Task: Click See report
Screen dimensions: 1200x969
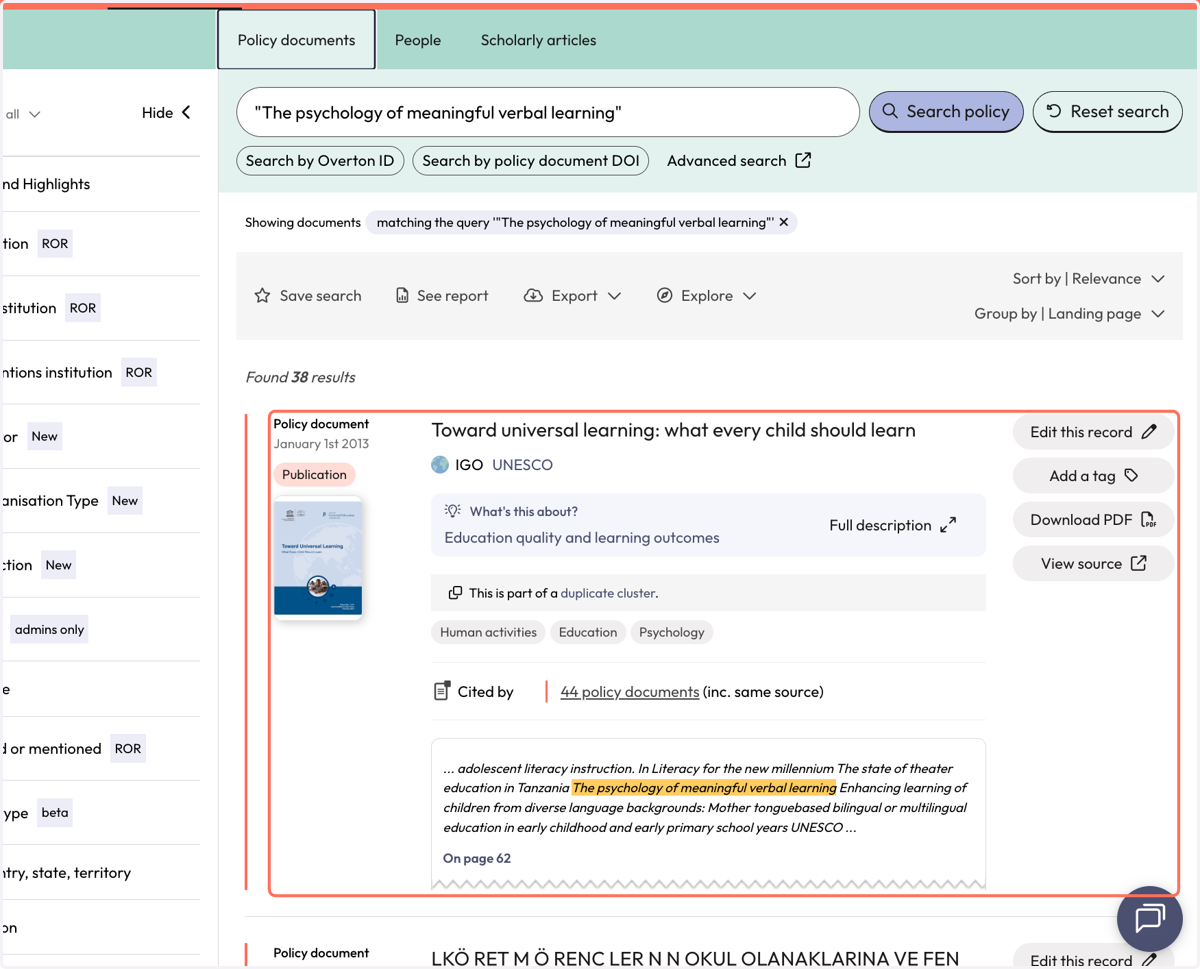Action: 442,295
